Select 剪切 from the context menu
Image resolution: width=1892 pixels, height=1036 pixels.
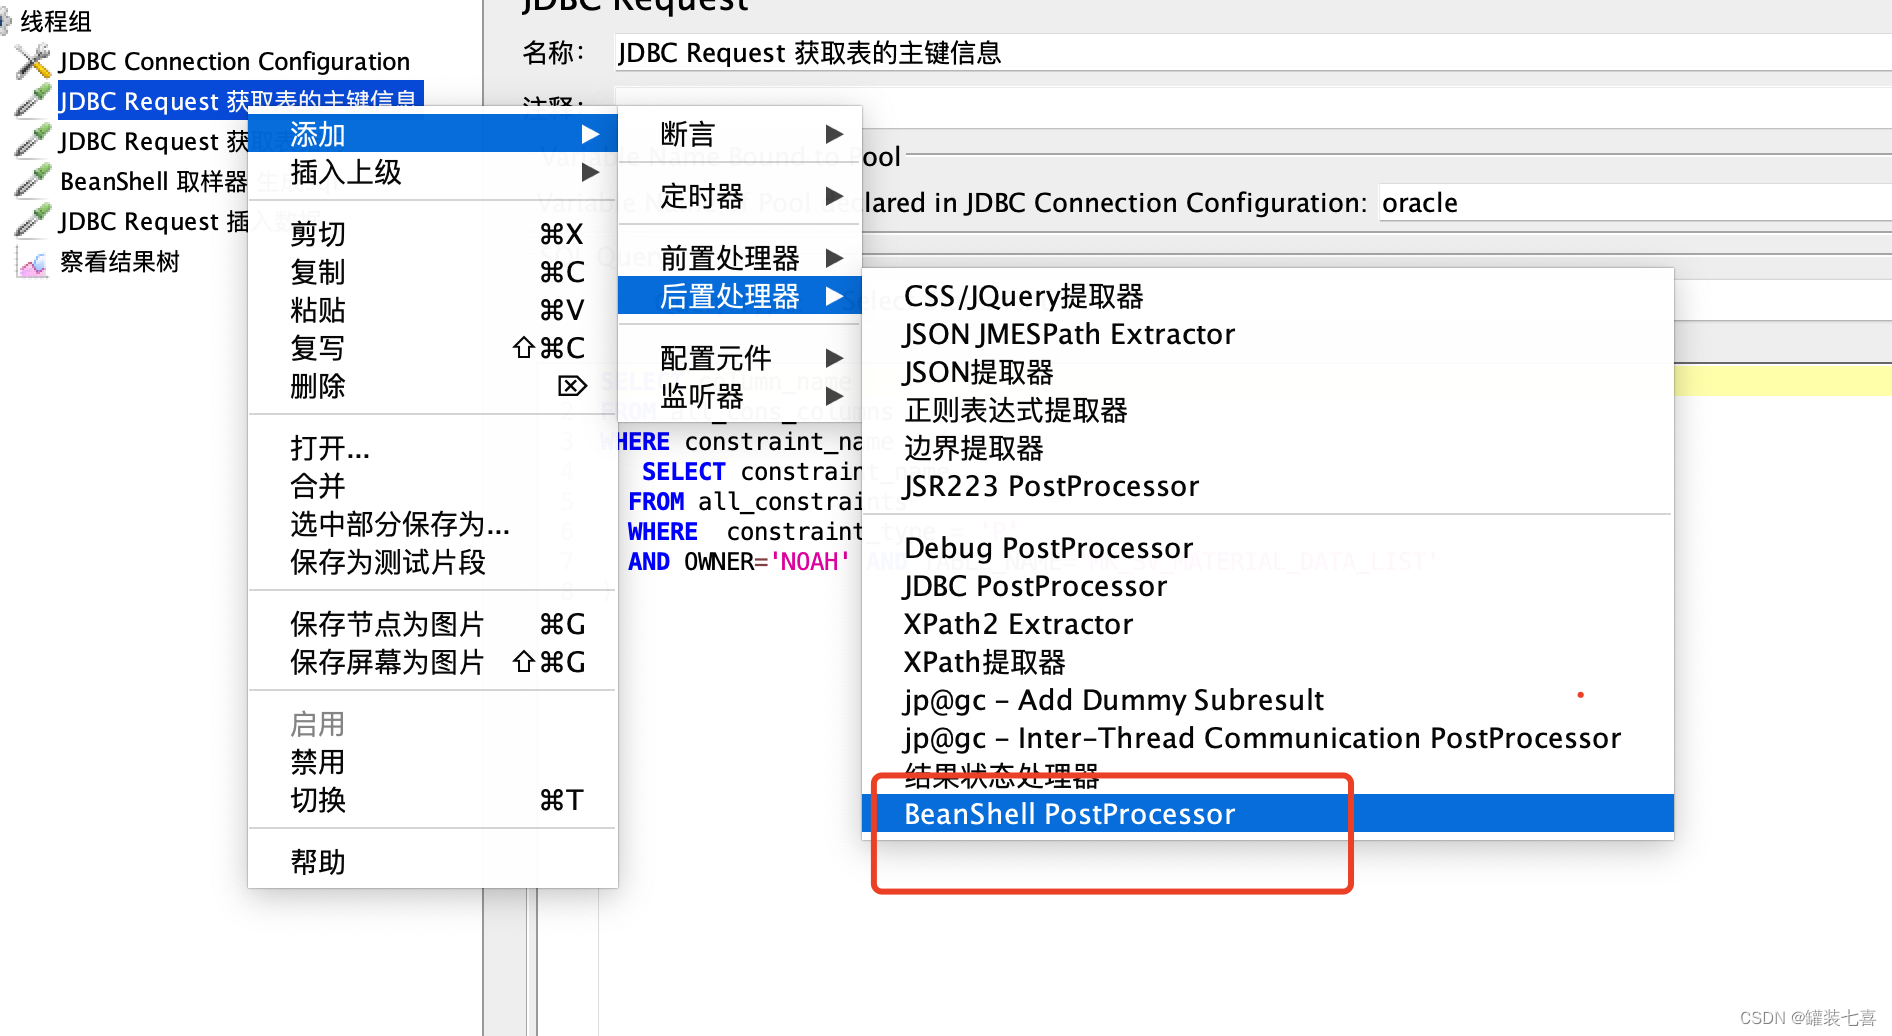(x=433, y=234)
